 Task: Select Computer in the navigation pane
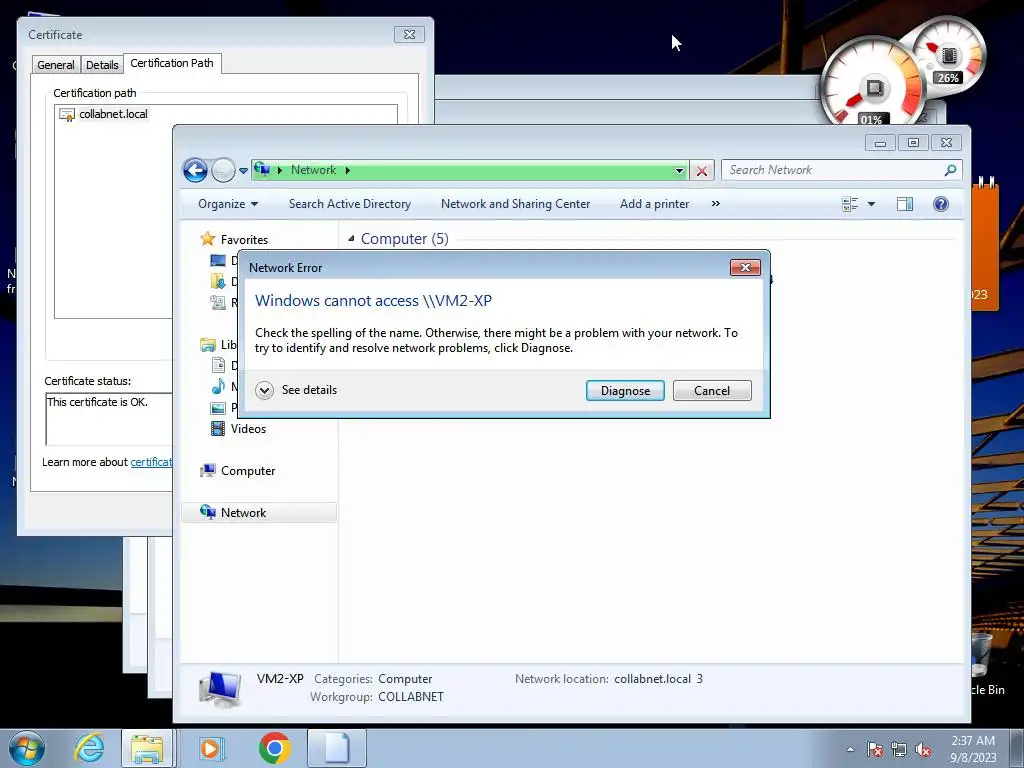248,471
